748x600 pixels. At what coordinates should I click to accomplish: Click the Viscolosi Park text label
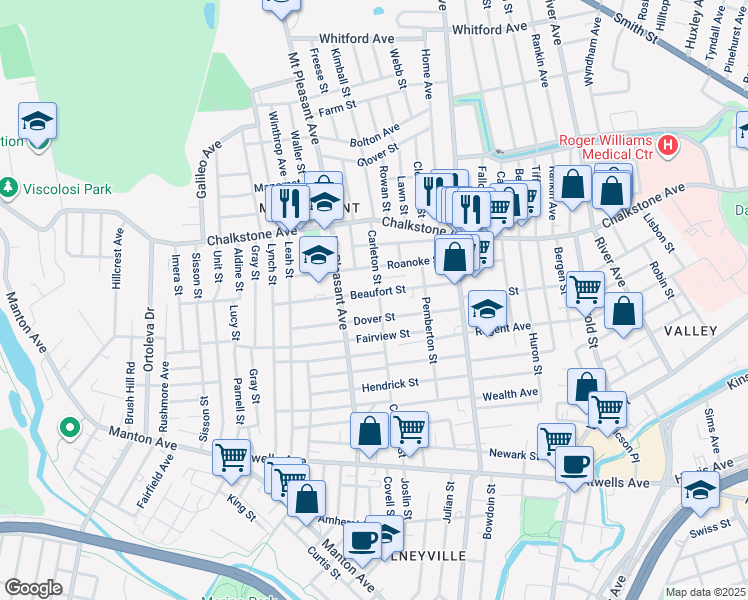tap(63, 187)
